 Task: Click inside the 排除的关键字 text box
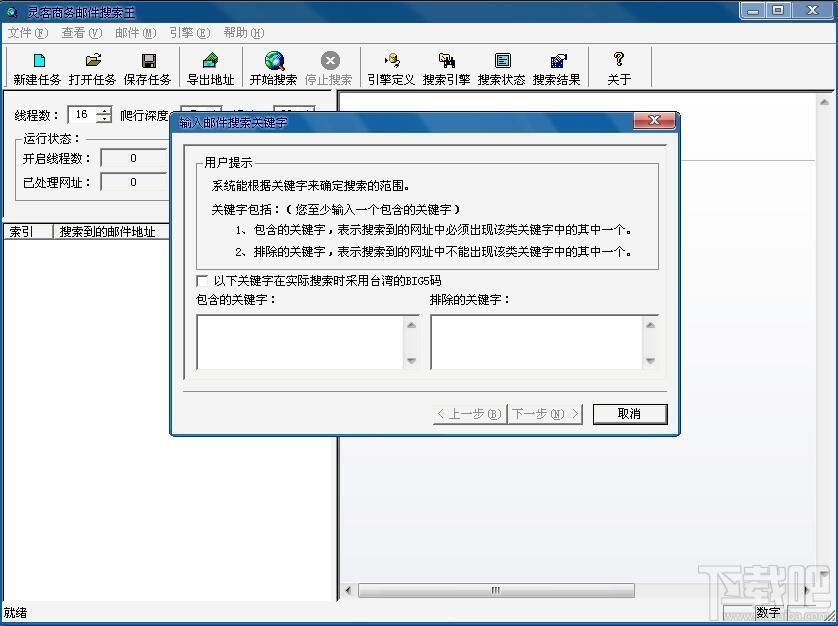click(537, 342)
